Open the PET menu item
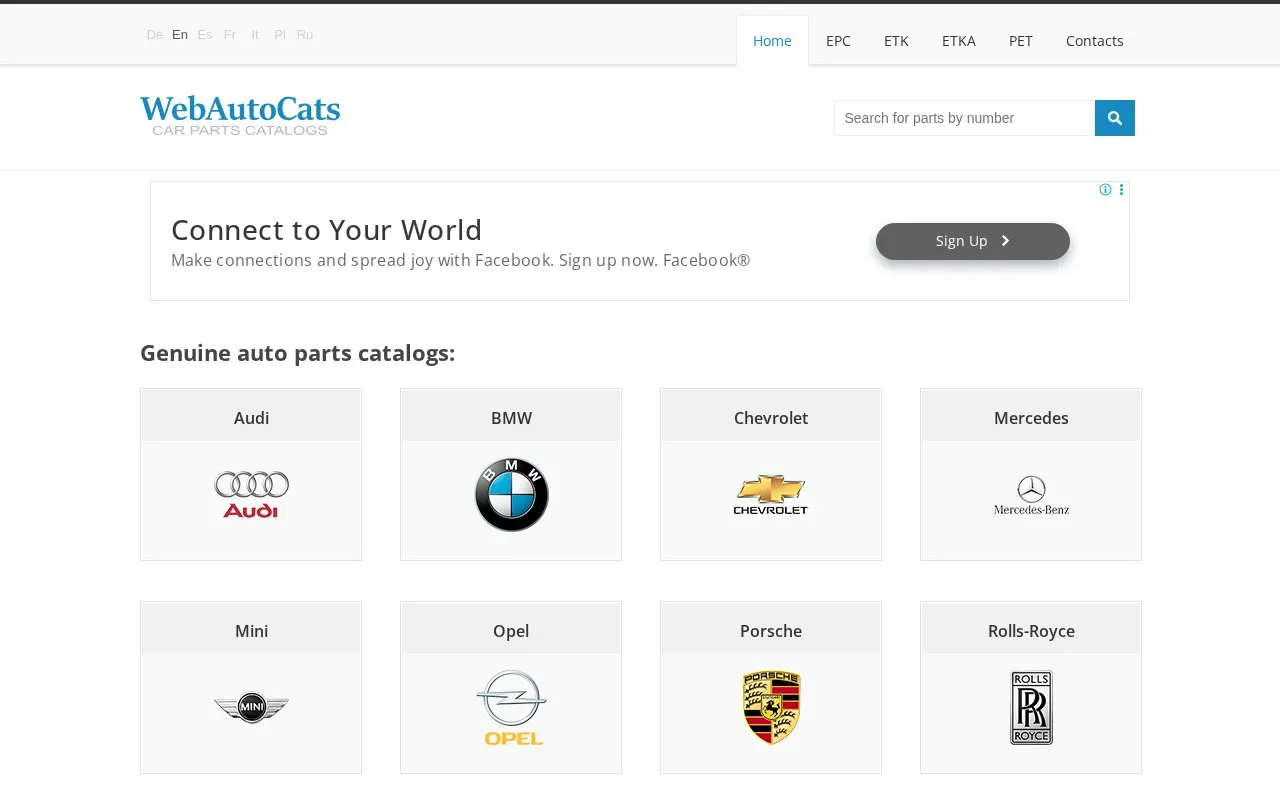 point(1021,41)
